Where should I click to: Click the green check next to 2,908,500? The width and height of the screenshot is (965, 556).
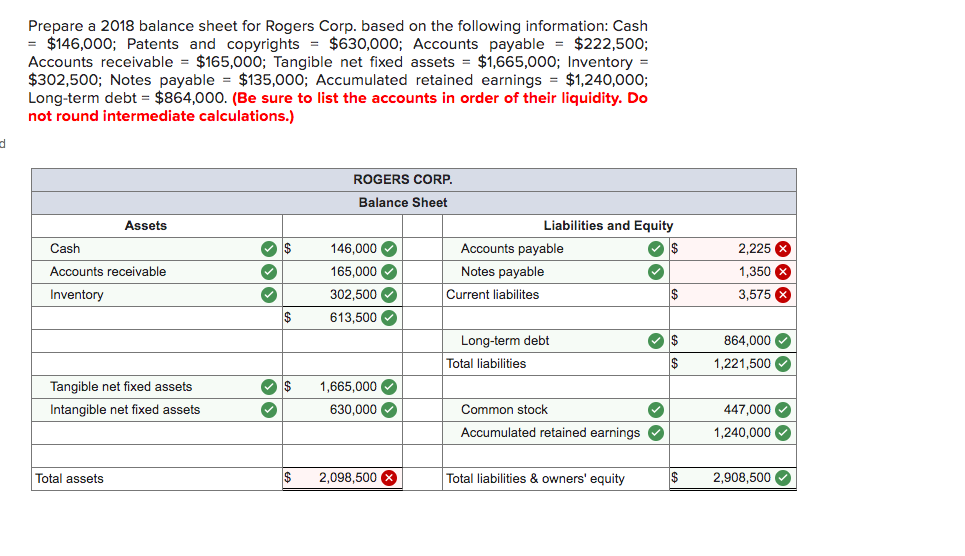783,478
